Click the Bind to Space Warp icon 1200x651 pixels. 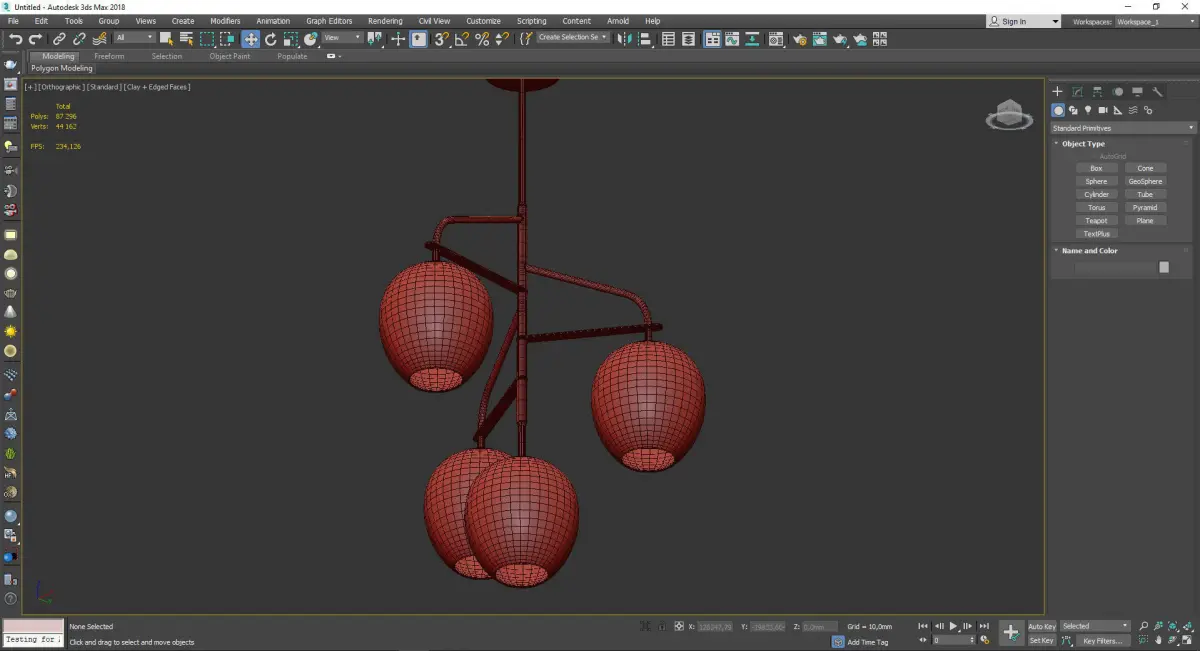point(100,39)
